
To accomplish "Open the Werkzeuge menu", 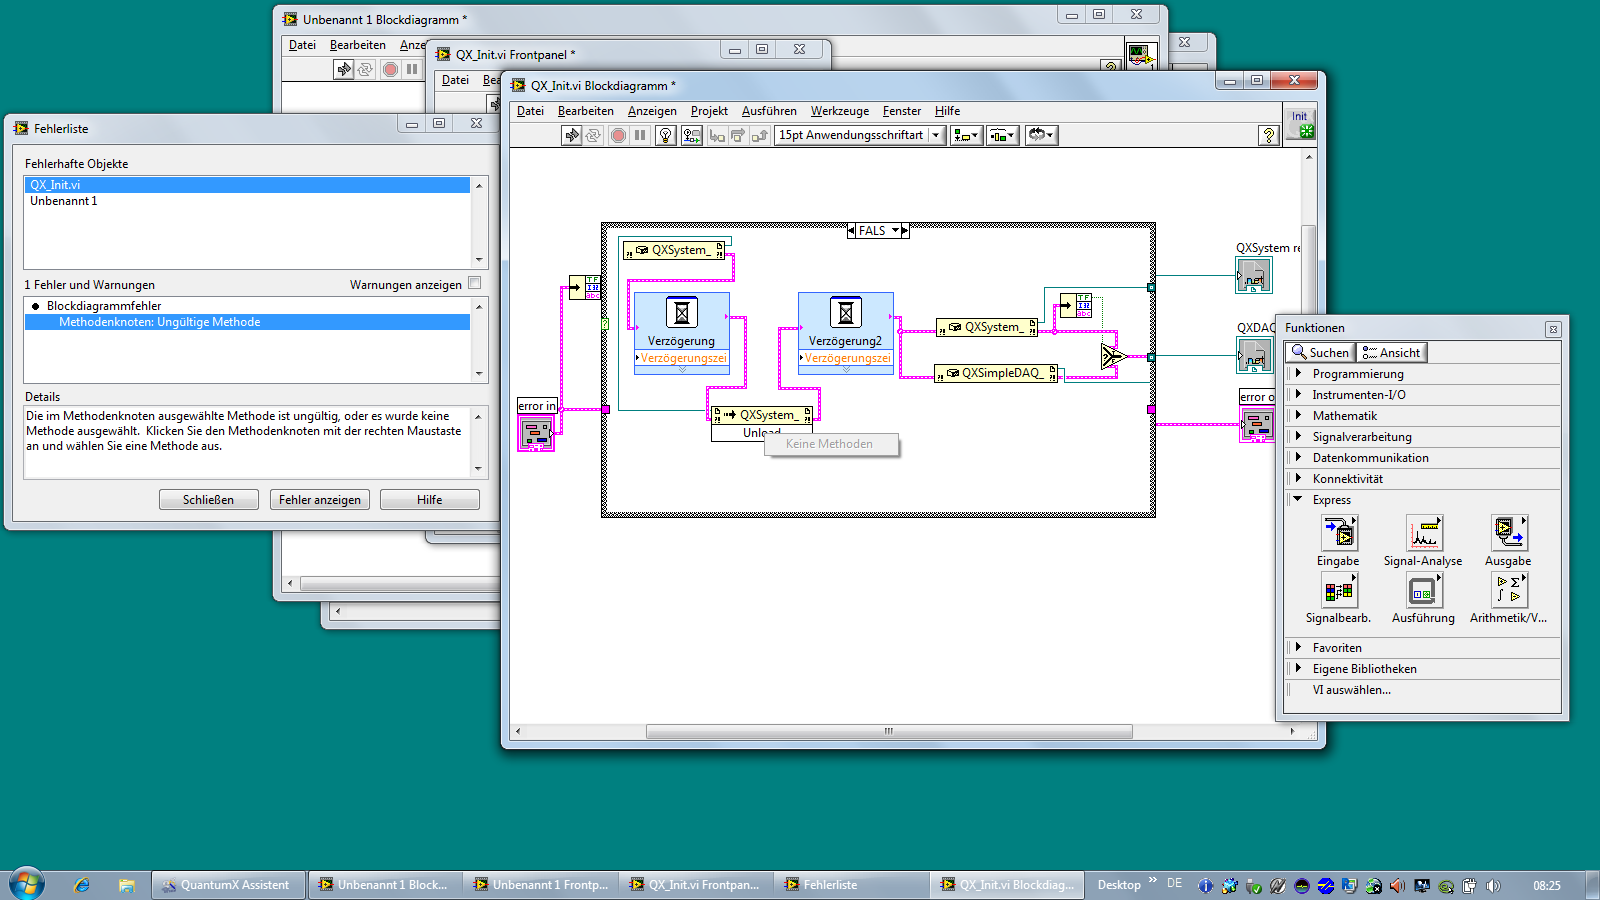I will [x=839, y=111].
